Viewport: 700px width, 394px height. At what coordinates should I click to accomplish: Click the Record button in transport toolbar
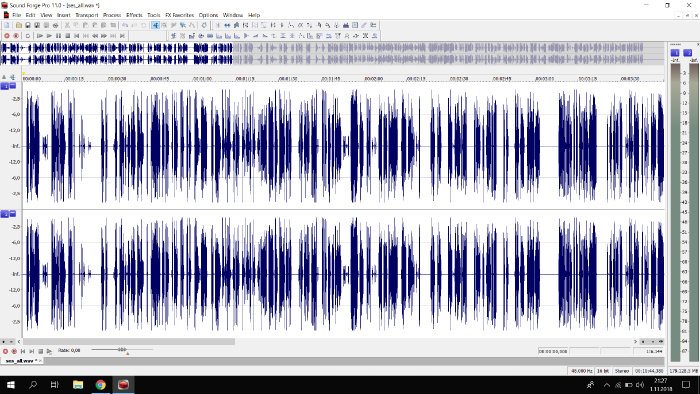tap(7, 36)
